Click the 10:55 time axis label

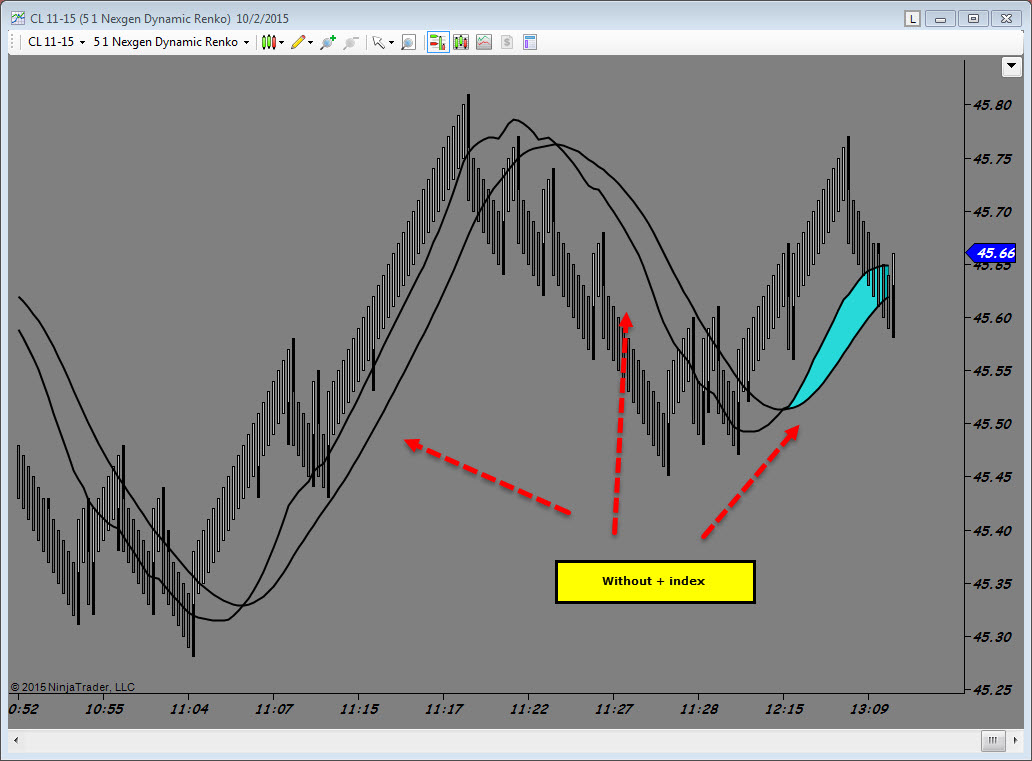(x=104, y=710)
